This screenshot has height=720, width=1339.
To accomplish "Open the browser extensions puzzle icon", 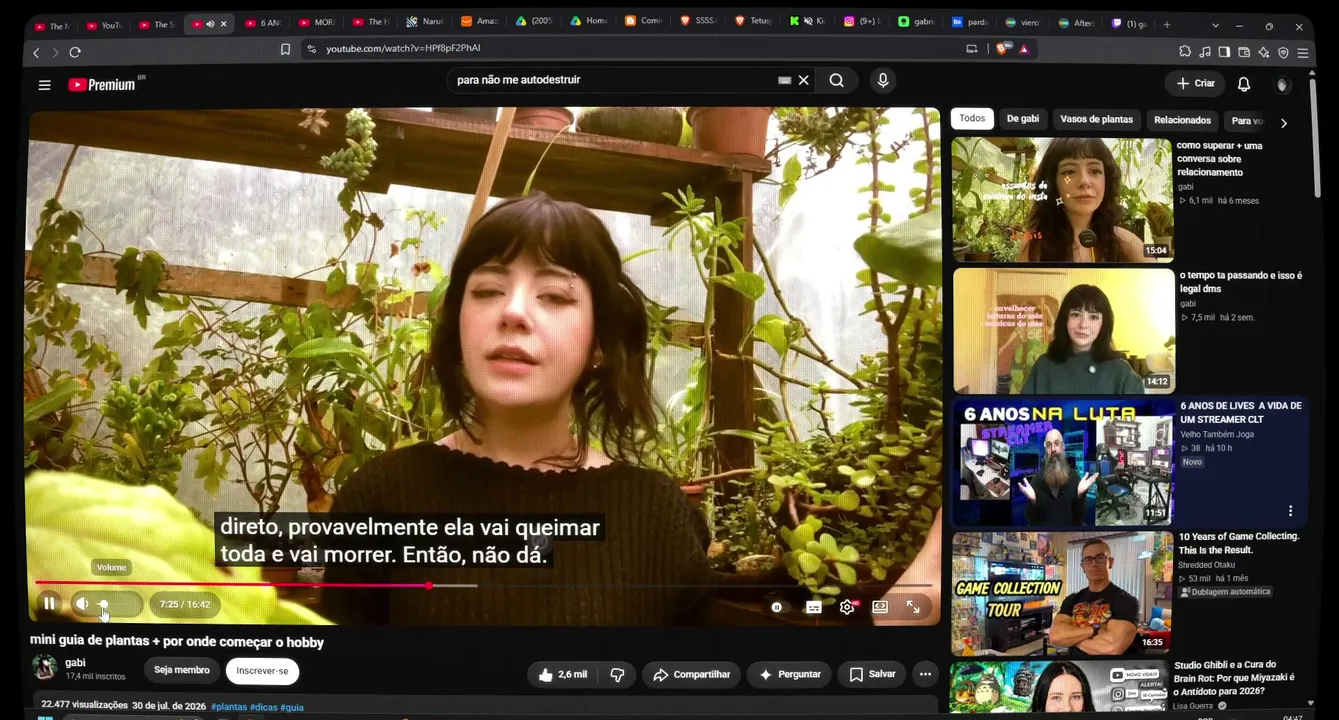I will [x=1185, y=52].
